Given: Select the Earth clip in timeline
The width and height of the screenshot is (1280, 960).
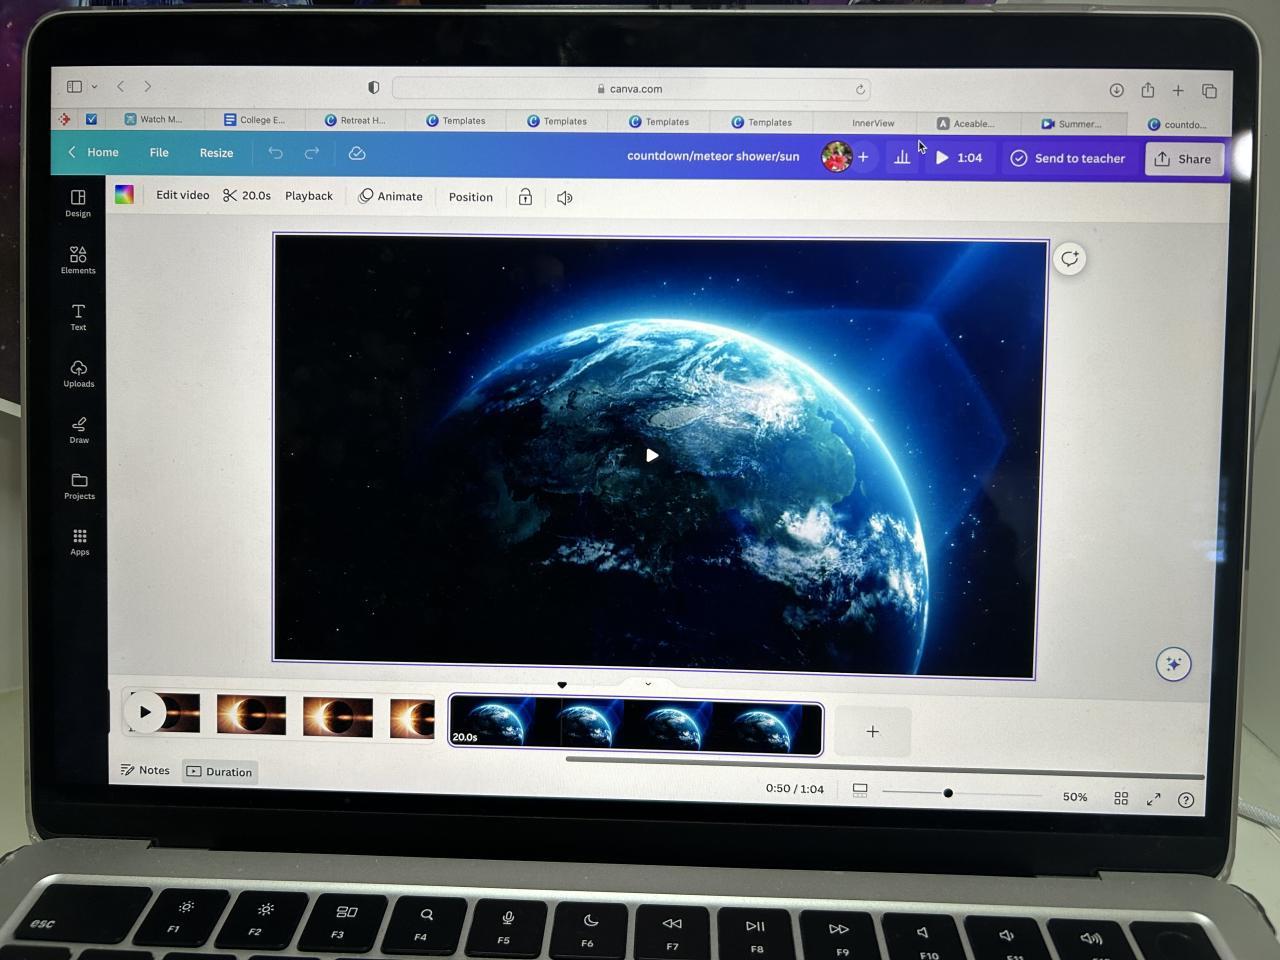Looking at the screenshot, I should (x=636, y=724).
